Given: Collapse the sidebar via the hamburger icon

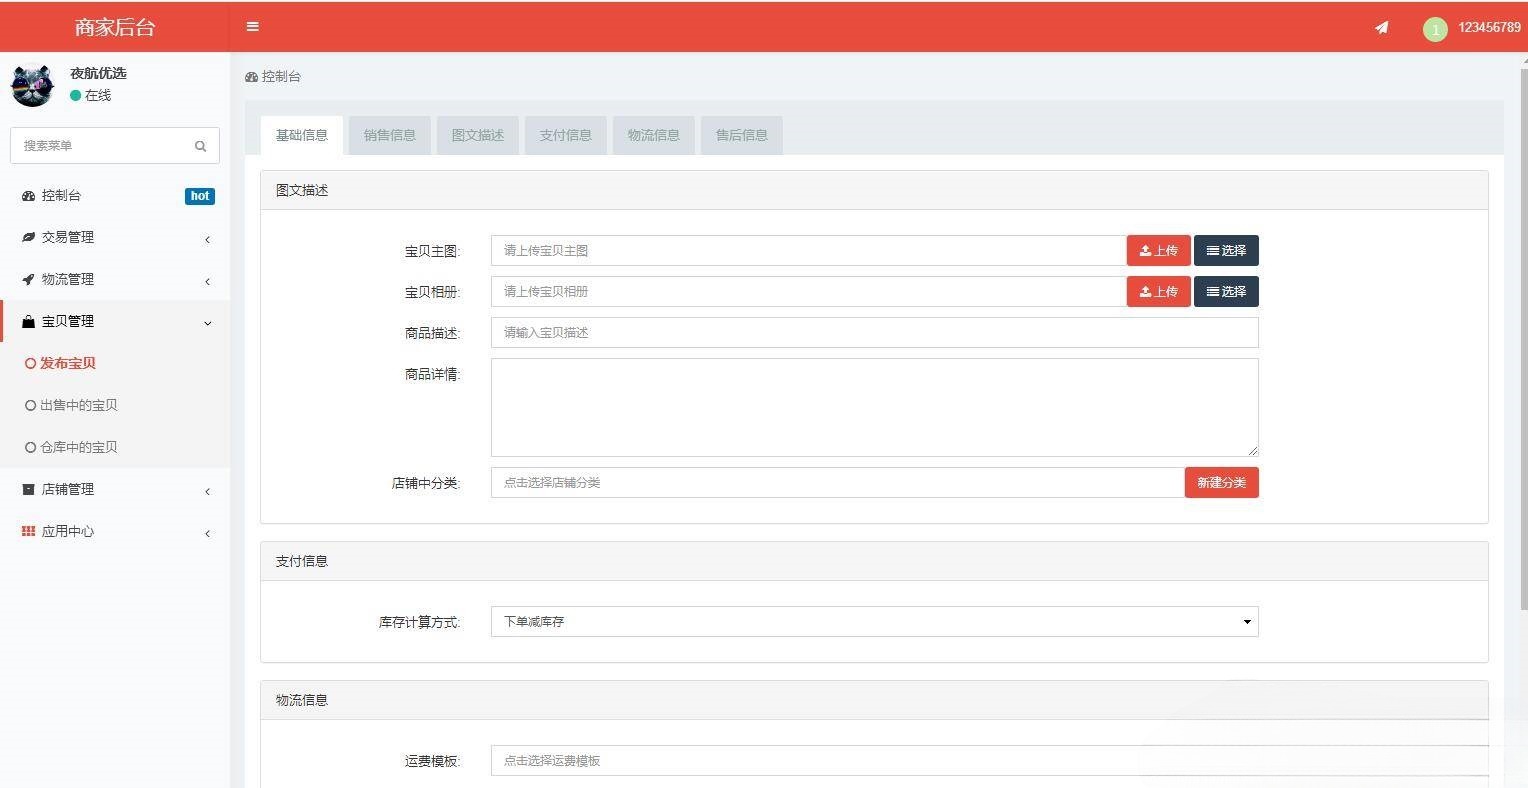Looking at the screenshot, I should click(x=252, y=27).
